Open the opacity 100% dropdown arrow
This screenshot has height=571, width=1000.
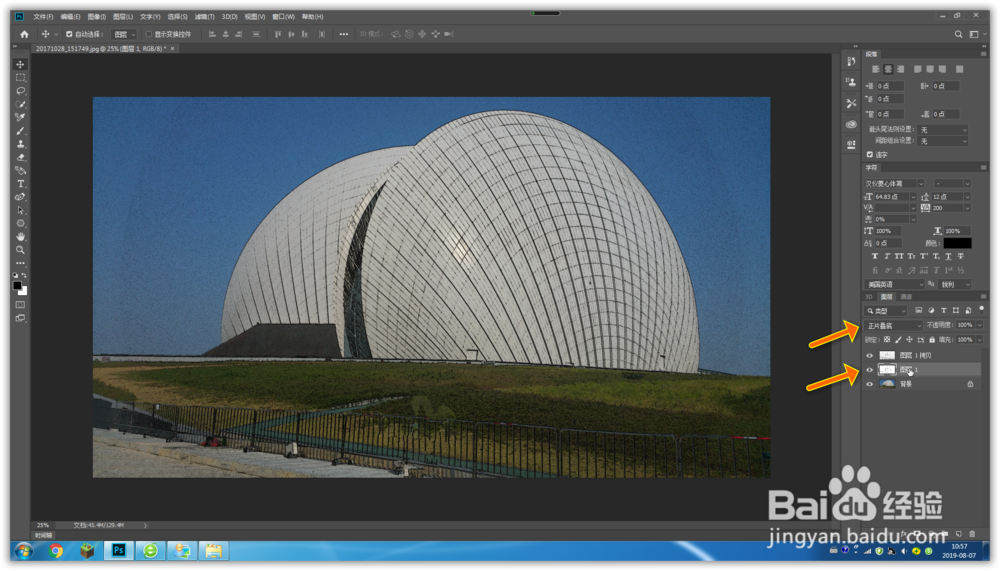[980, 325]
